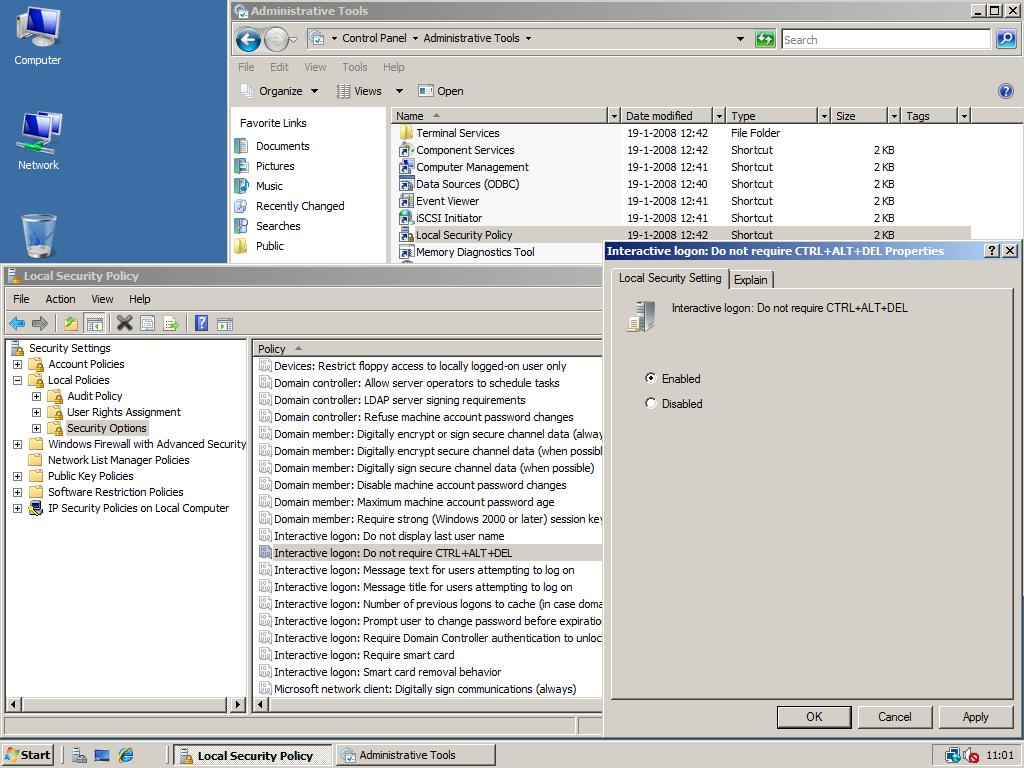Image resolution: width=1024 pixels, height=768 pixels.
Task: Click the blue Help question mark toolbar icon
Action: 201,323
